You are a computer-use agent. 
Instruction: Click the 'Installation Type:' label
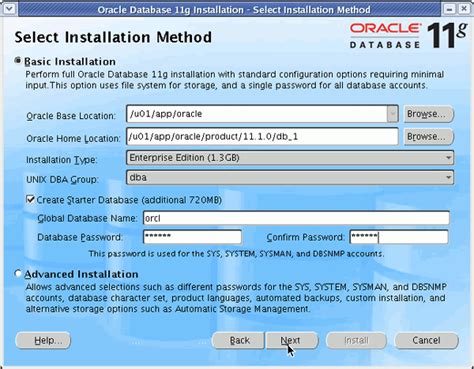pyautogui.click(x=62, y=160)
